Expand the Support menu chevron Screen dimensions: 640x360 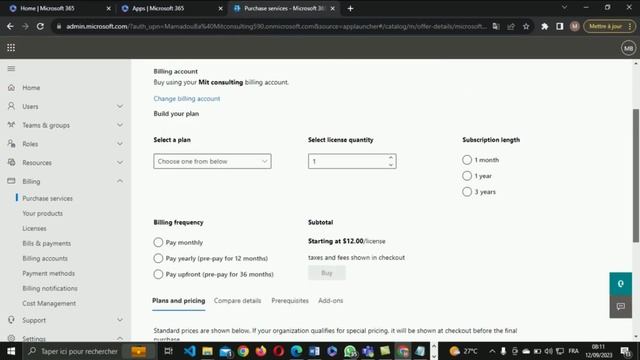pos(120,320)
